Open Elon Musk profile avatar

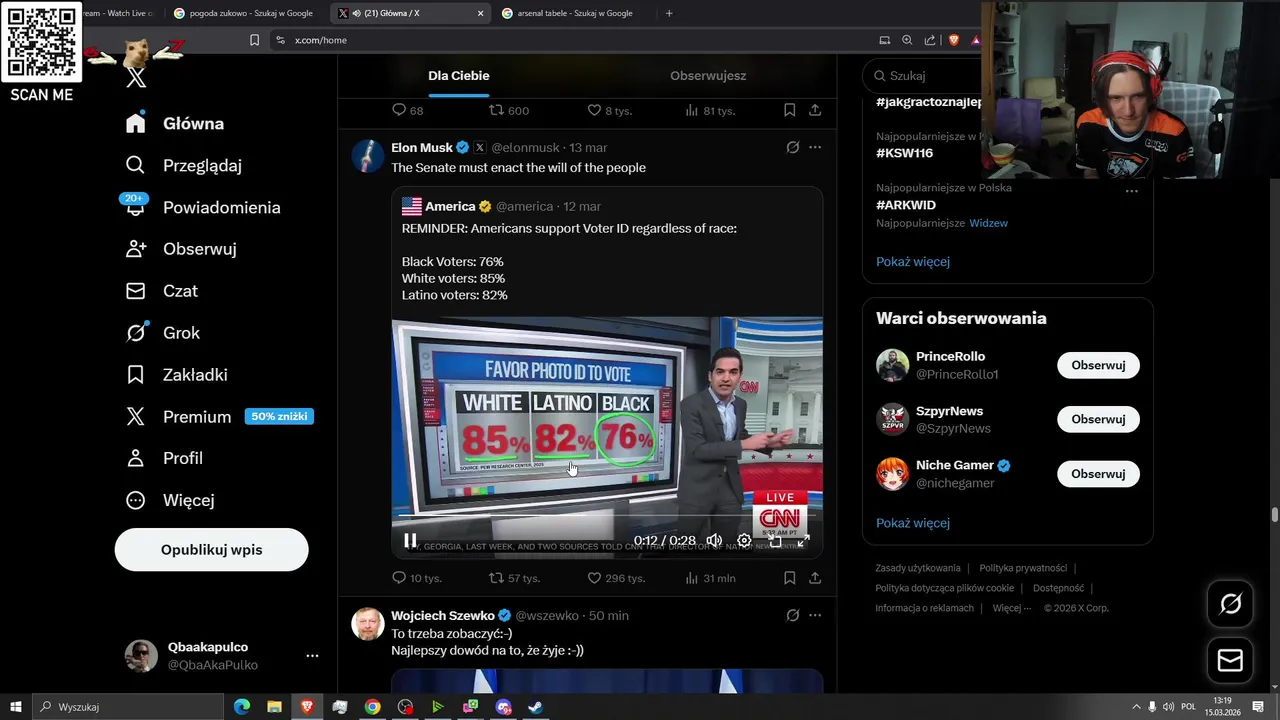click(x=368, y=156)
